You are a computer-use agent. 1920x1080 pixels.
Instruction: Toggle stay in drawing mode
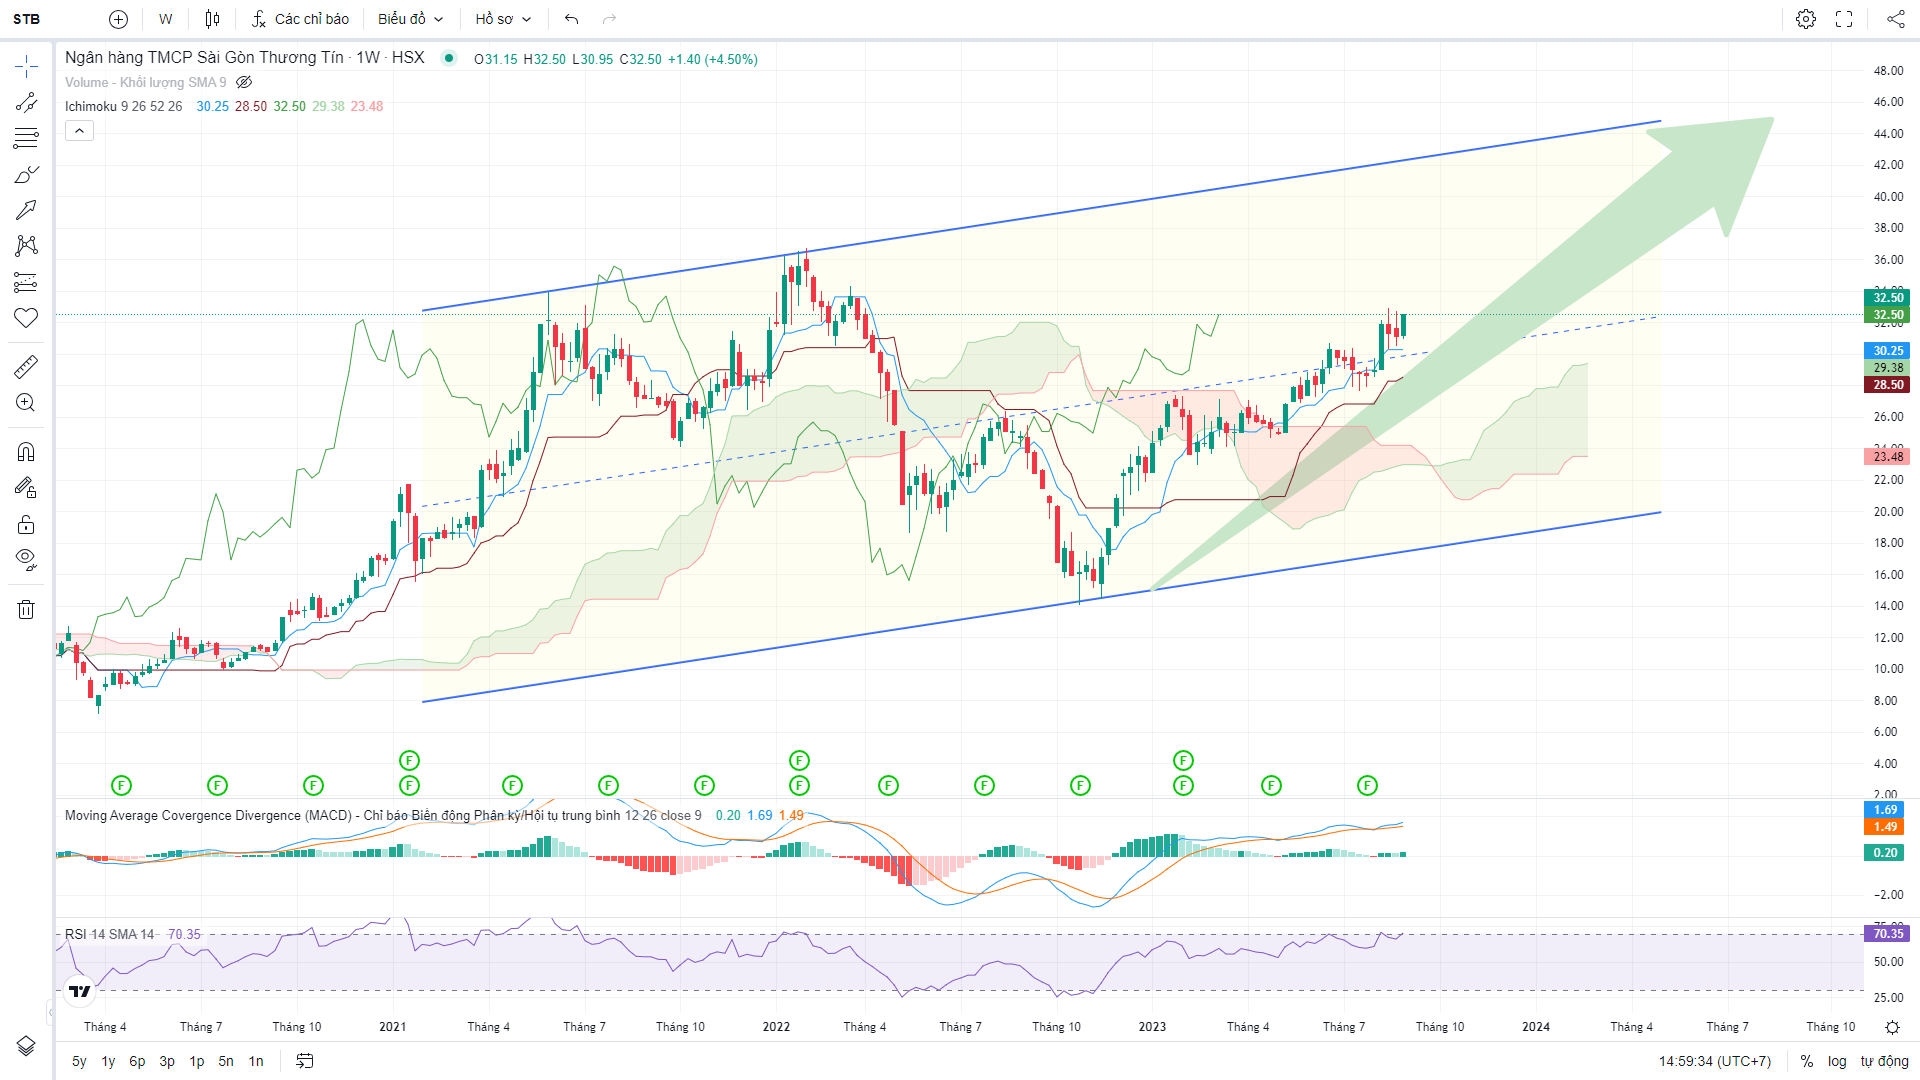click(x=26, y=488)
